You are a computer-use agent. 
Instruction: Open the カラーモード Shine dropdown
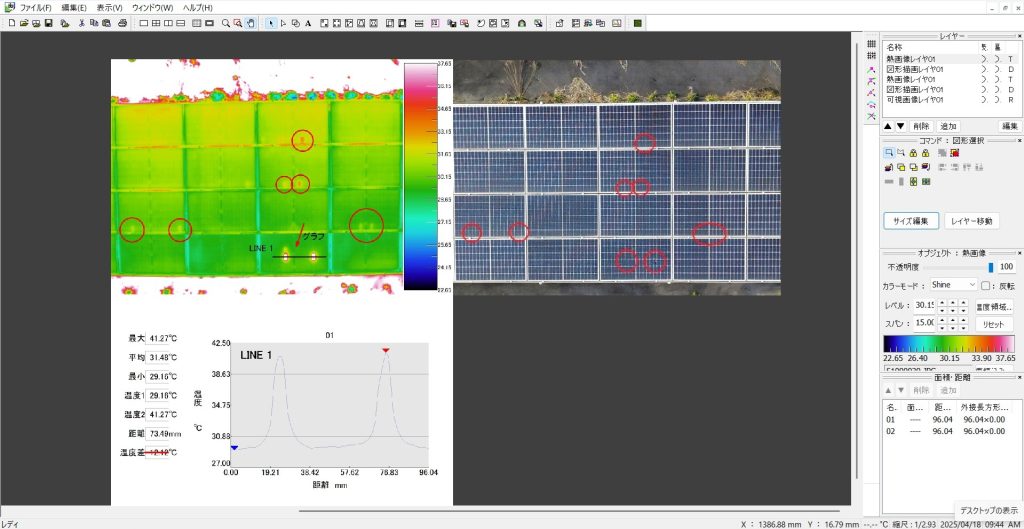[953, 285]
